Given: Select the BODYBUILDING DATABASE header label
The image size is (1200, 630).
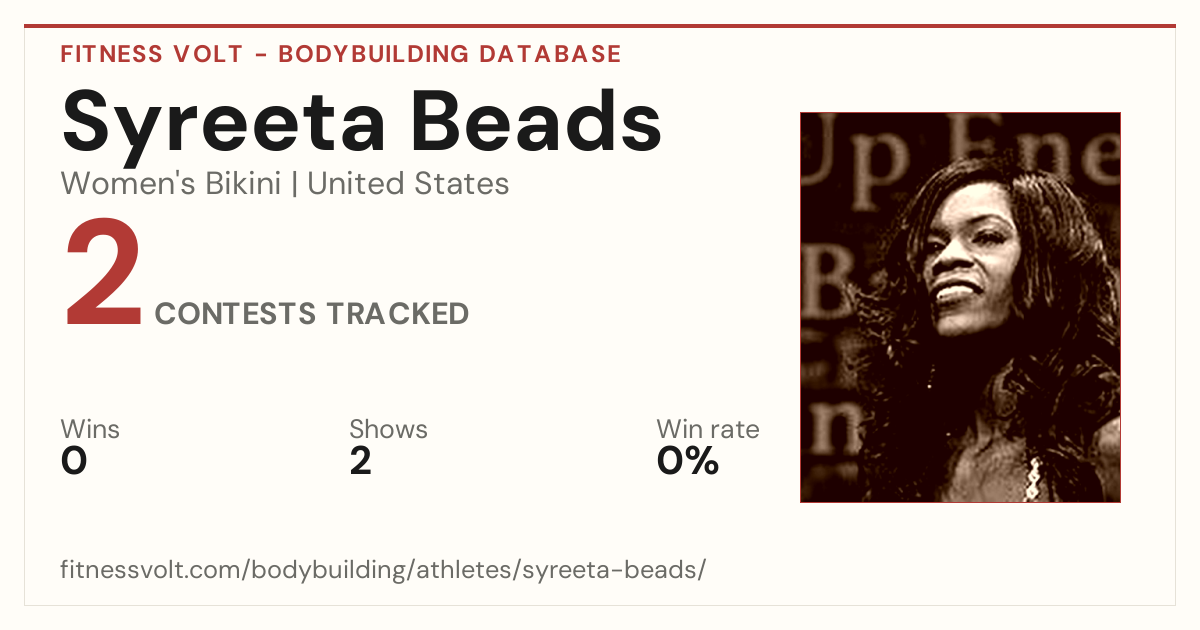Looking at the screenshot, I should click(450, 54).
